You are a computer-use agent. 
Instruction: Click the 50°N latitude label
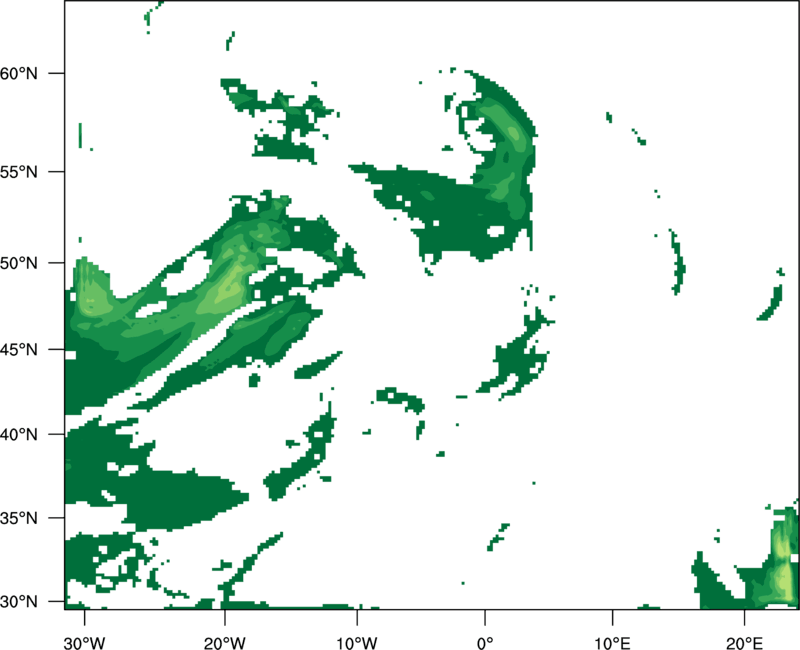click(19, 263)
